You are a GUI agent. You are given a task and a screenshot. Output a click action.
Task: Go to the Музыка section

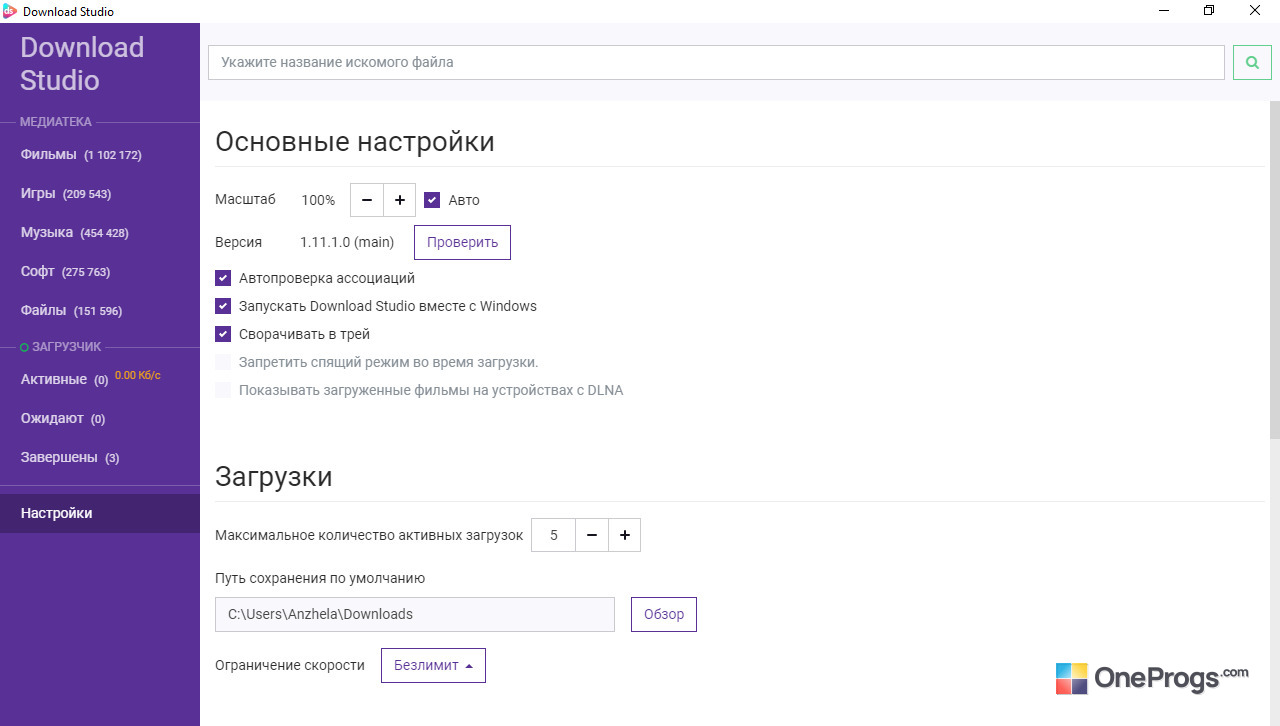point(100,233)
